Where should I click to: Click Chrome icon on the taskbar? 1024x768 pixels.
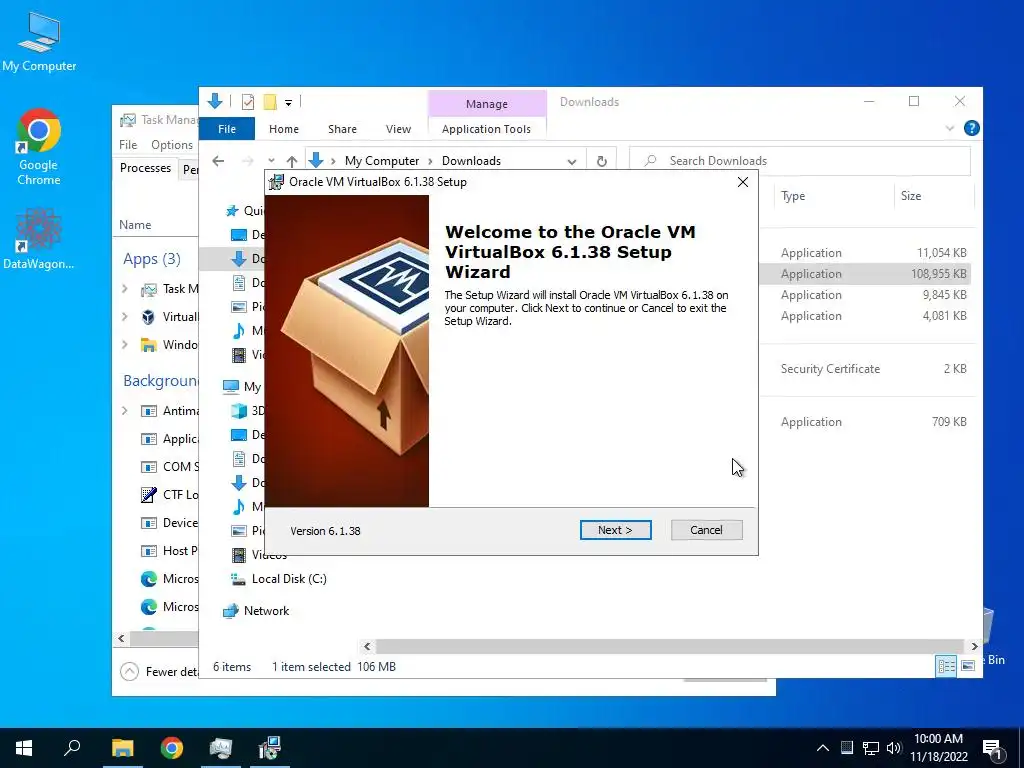(x=172, y=748)
